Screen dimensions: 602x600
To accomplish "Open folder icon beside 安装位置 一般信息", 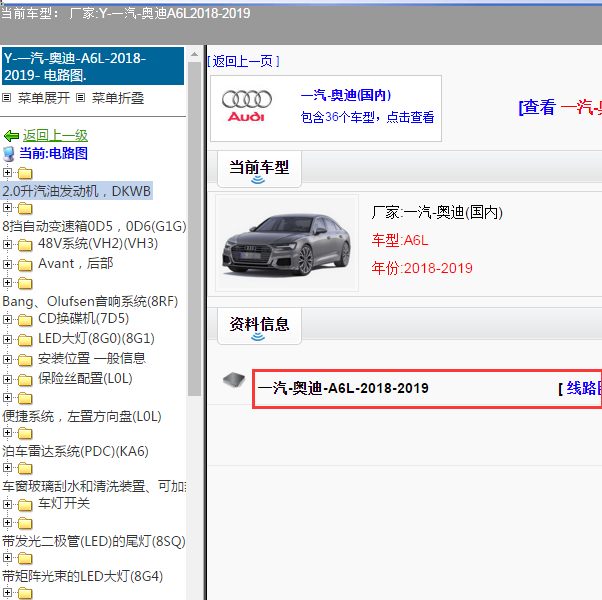I will click(25, 360).
